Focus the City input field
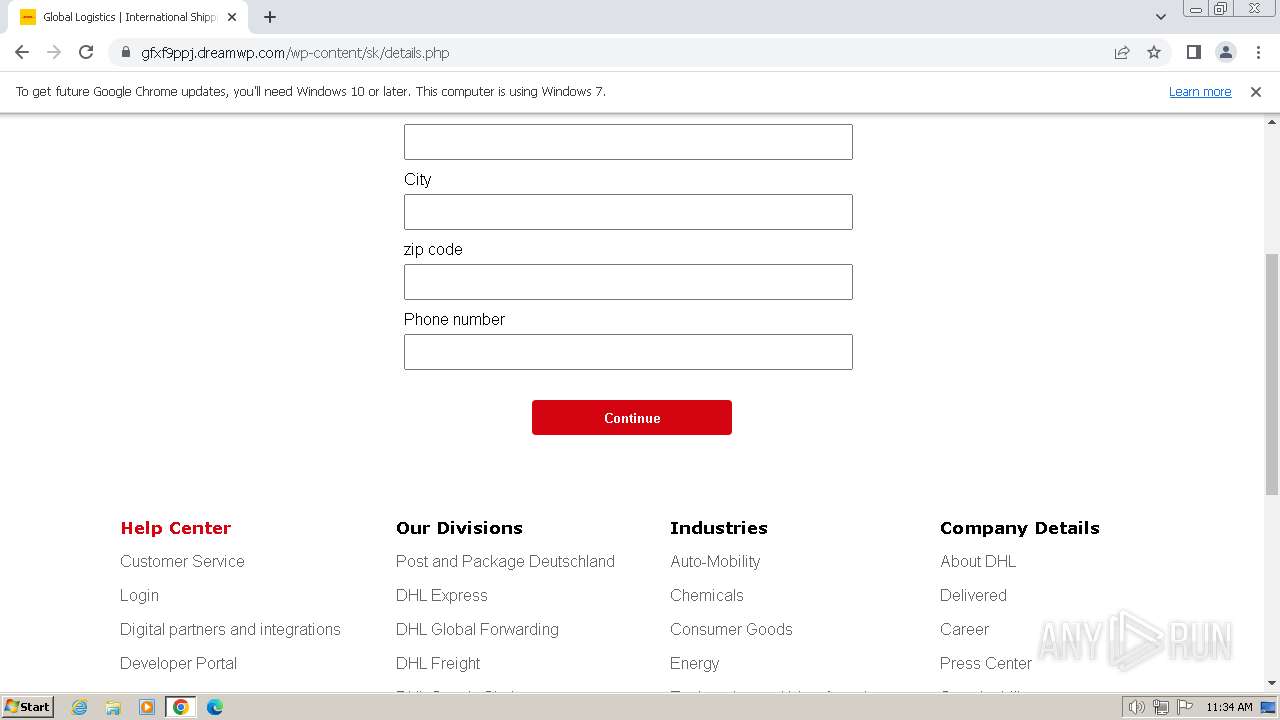 pos(628,212)
